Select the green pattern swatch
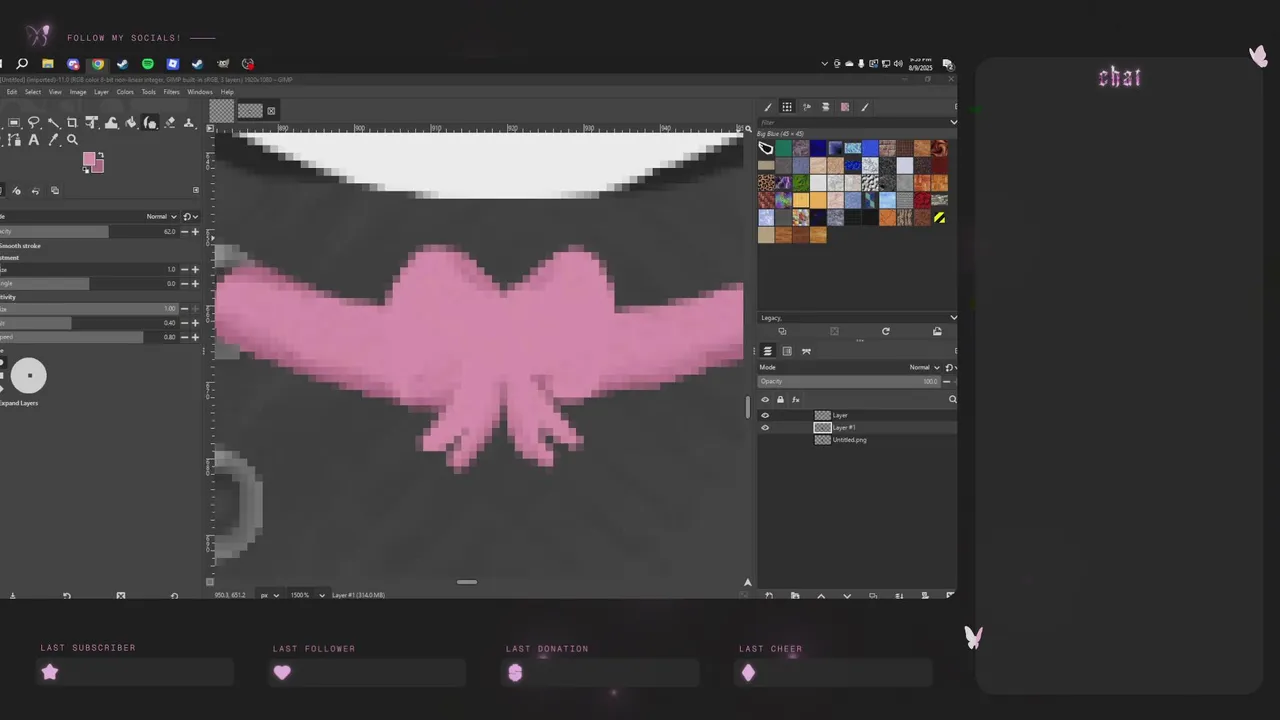Image resolution: width=1280 pixels, height=720 pixels. coord(783,148)
